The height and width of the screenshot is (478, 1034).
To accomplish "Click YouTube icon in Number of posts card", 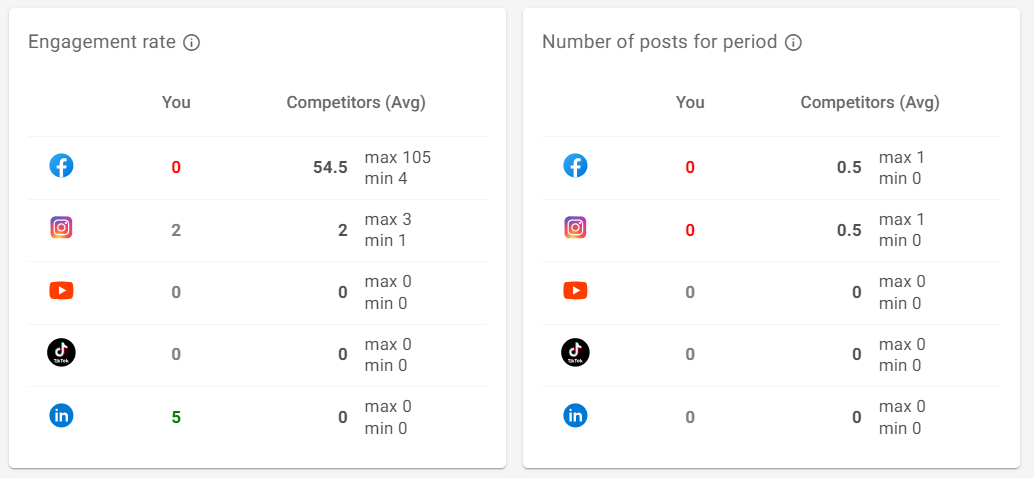I will pyautogui.click(x=575, y=290).
